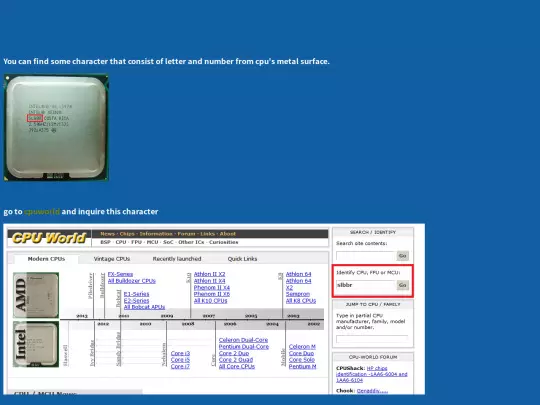Open the Sempron link

click(x=298, y=294)
